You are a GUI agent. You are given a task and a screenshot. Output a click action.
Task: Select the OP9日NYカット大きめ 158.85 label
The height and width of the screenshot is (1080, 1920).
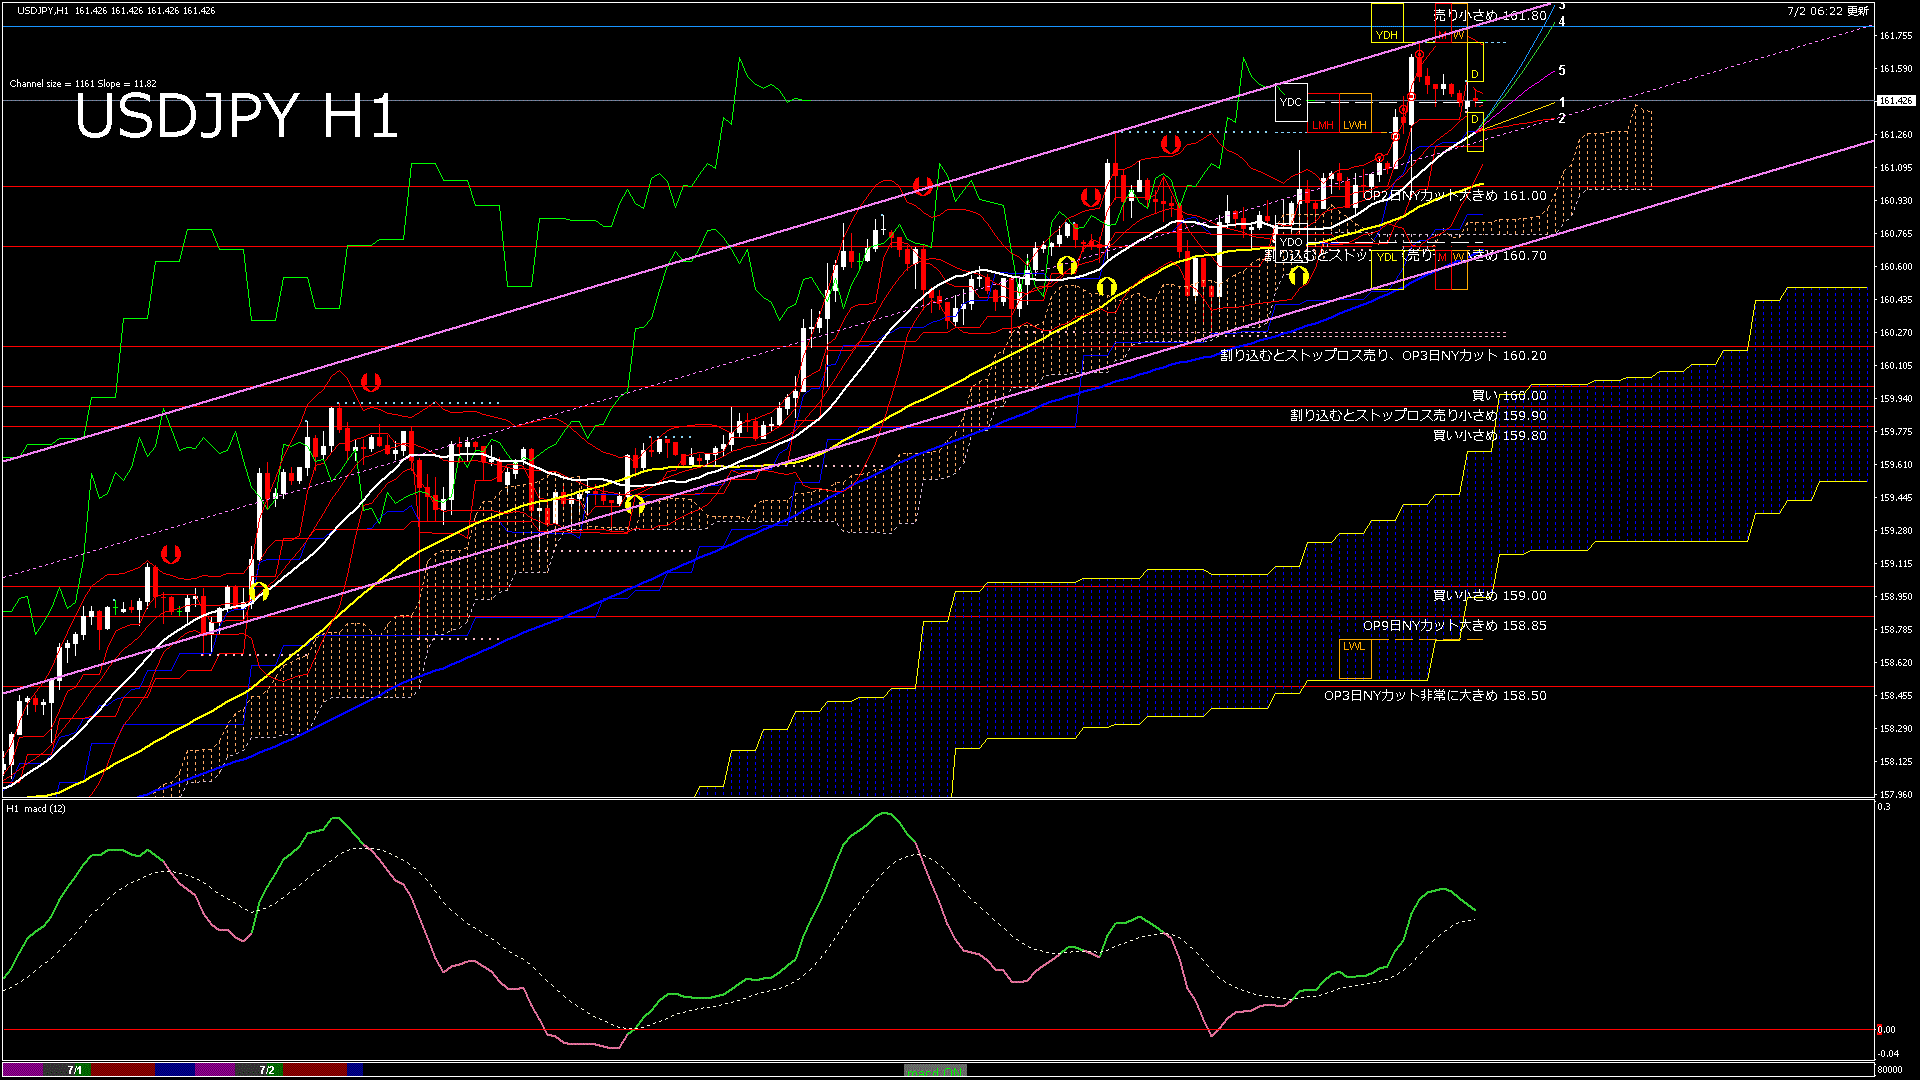click(x=1455, y=625)
